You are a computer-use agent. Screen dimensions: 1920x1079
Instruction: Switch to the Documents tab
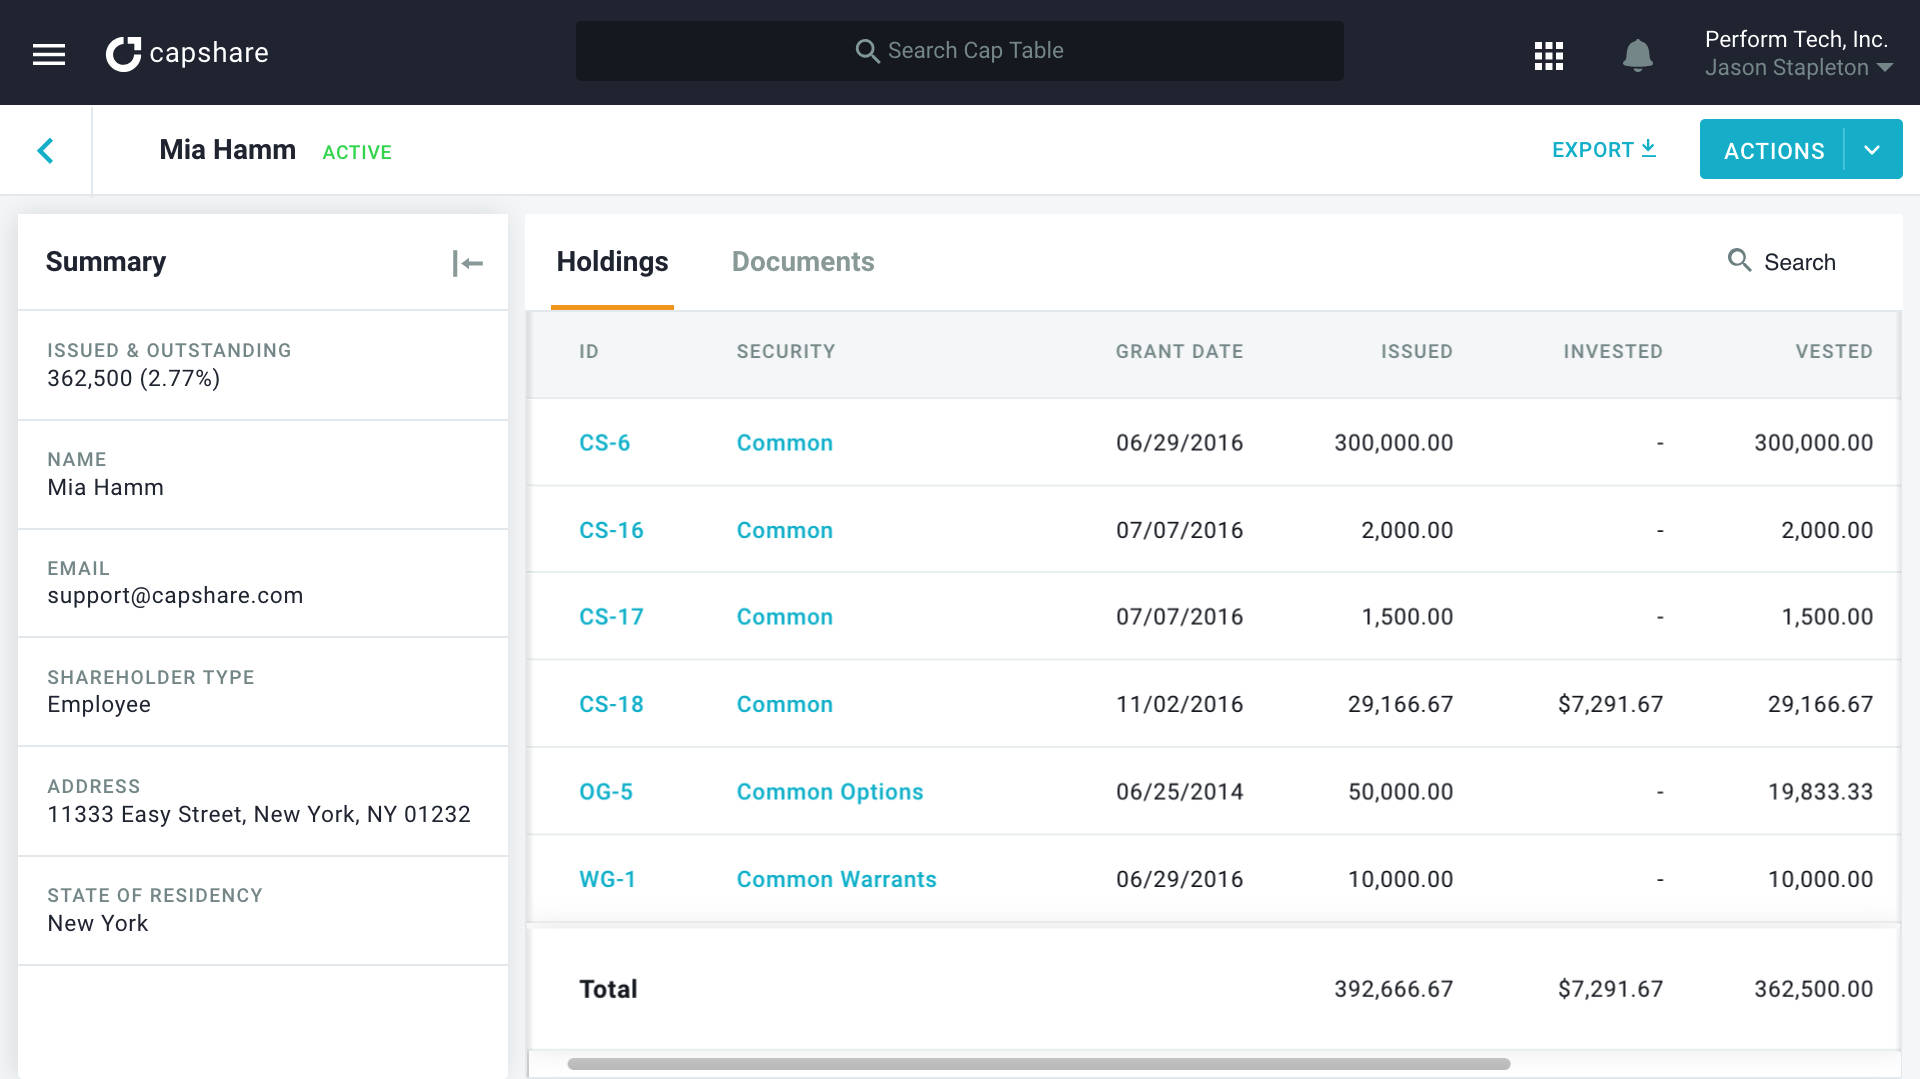click(x=803, y=261)
